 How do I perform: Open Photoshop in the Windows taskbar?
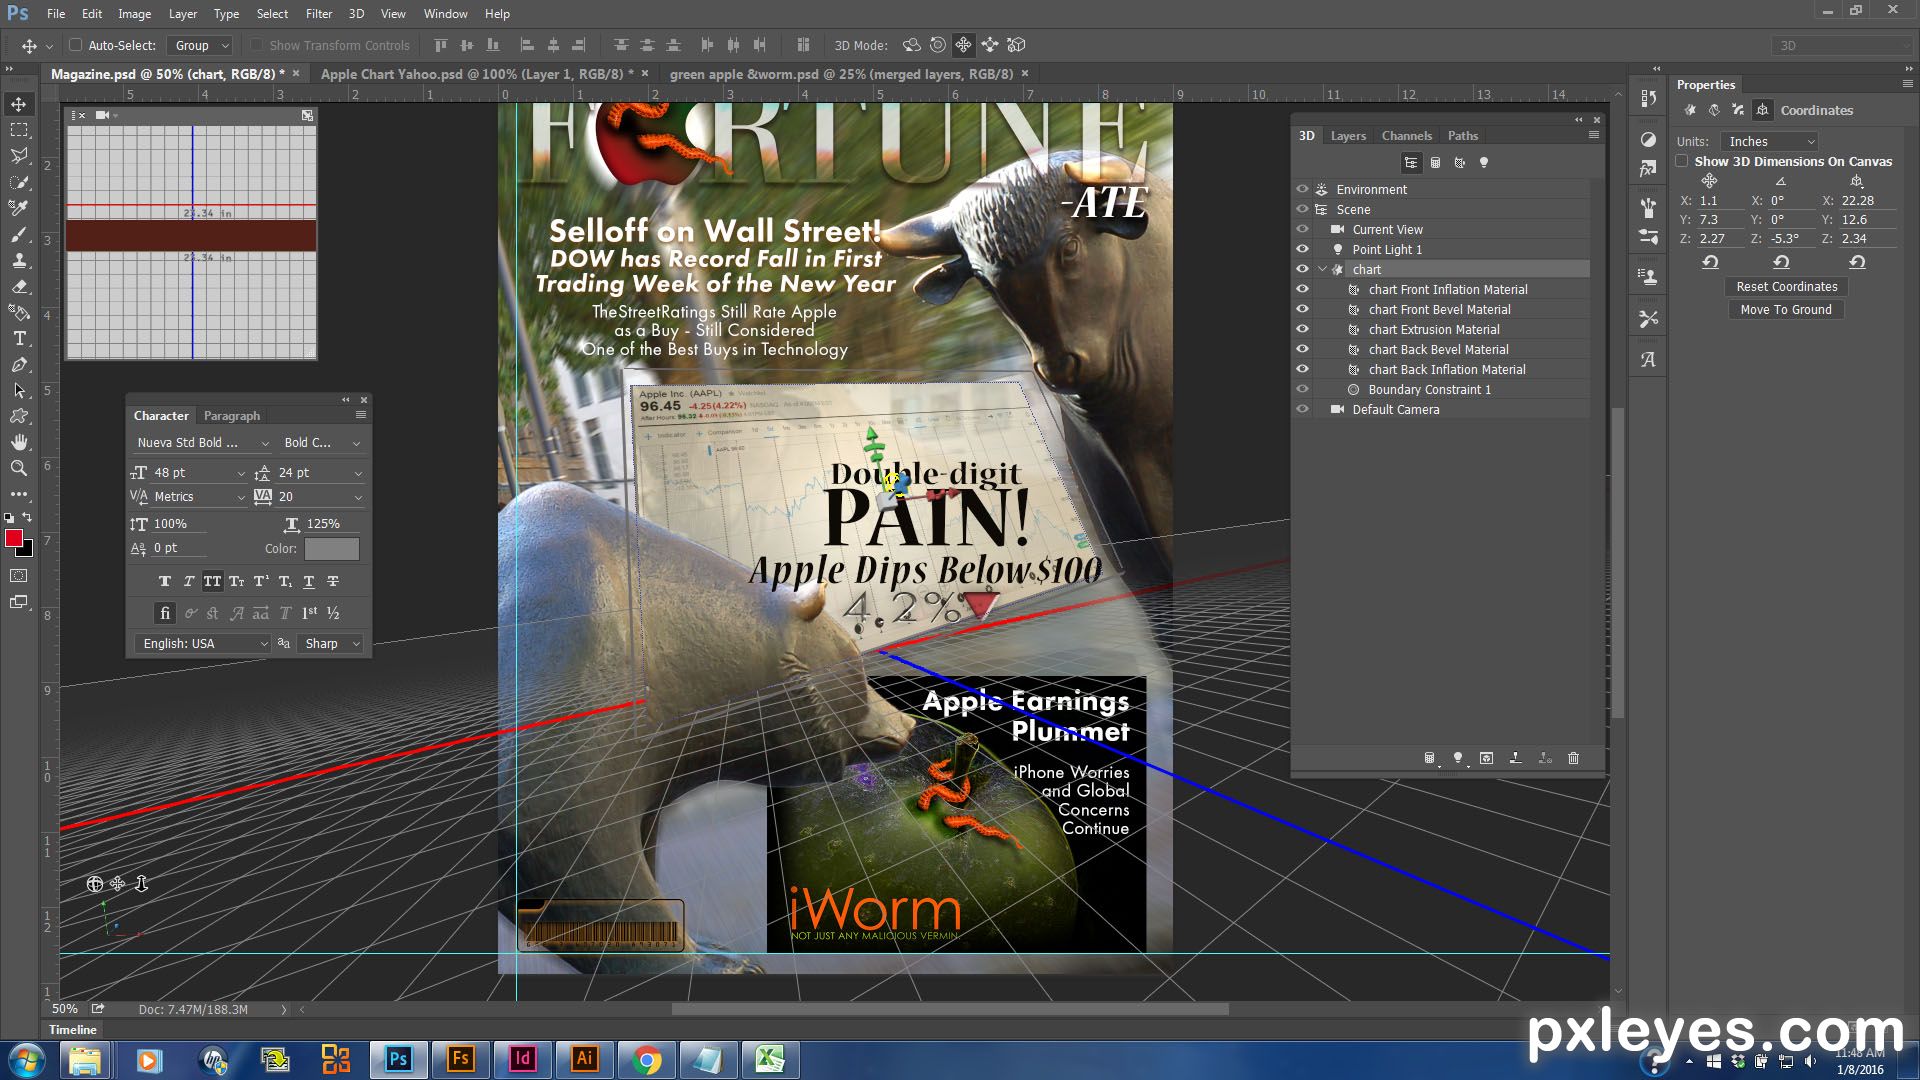(398, 1059)
